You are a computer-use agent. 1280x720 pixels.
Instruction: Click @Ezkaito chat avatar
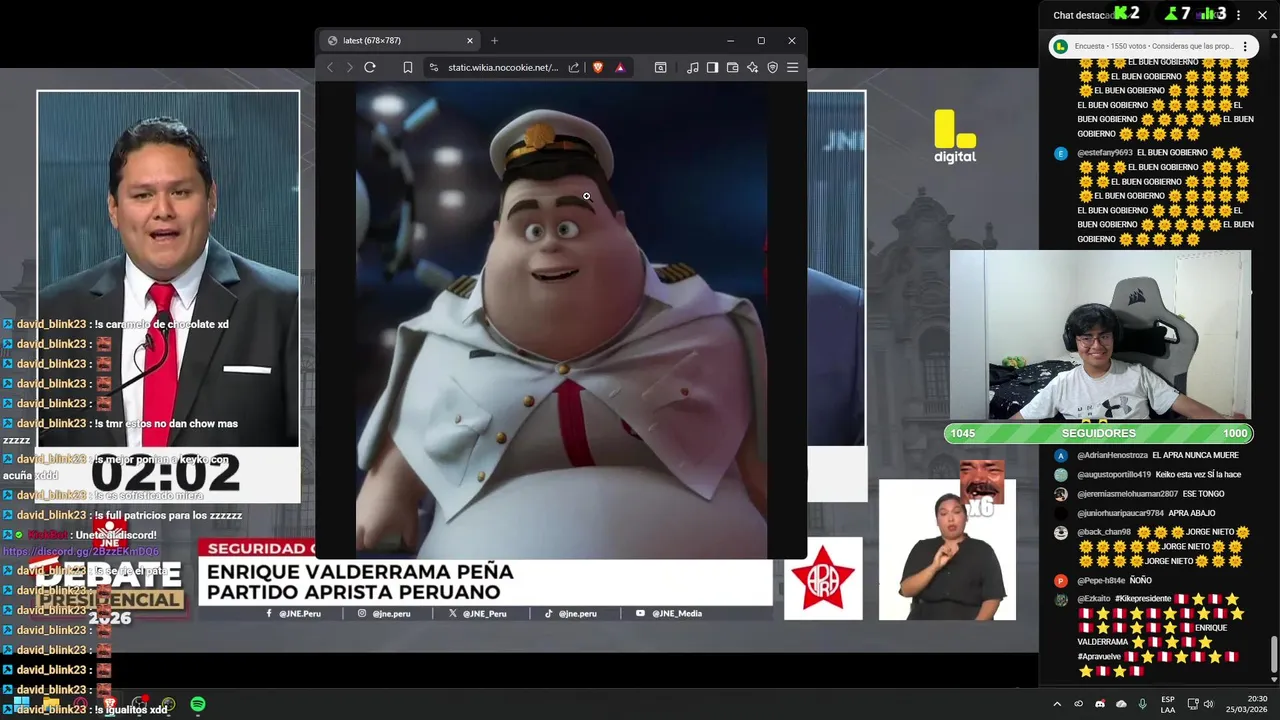pyautogui.click(x=1060, y=599)
